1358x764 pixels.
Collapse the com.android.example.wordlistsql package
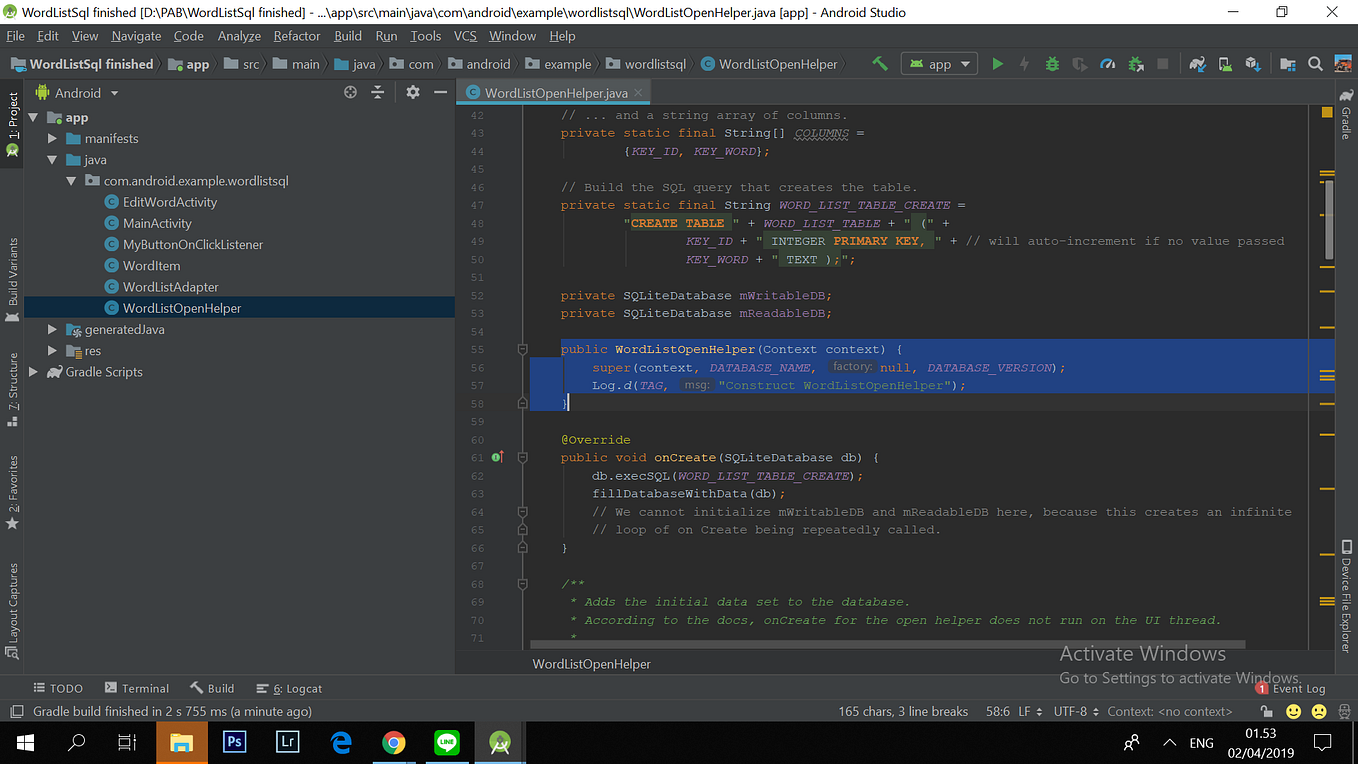pos(71,180)
